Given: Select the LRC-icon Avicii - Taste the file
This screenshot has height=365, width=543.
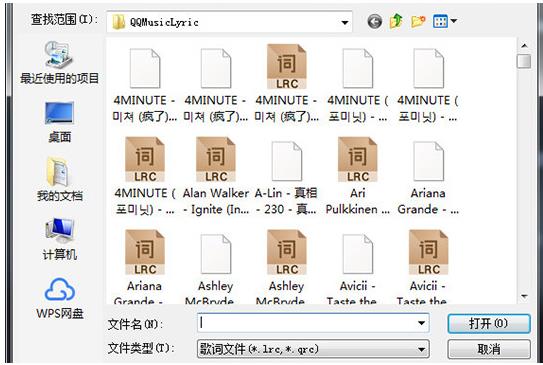Looking at the screenshot, I should (x=428, y=267).
